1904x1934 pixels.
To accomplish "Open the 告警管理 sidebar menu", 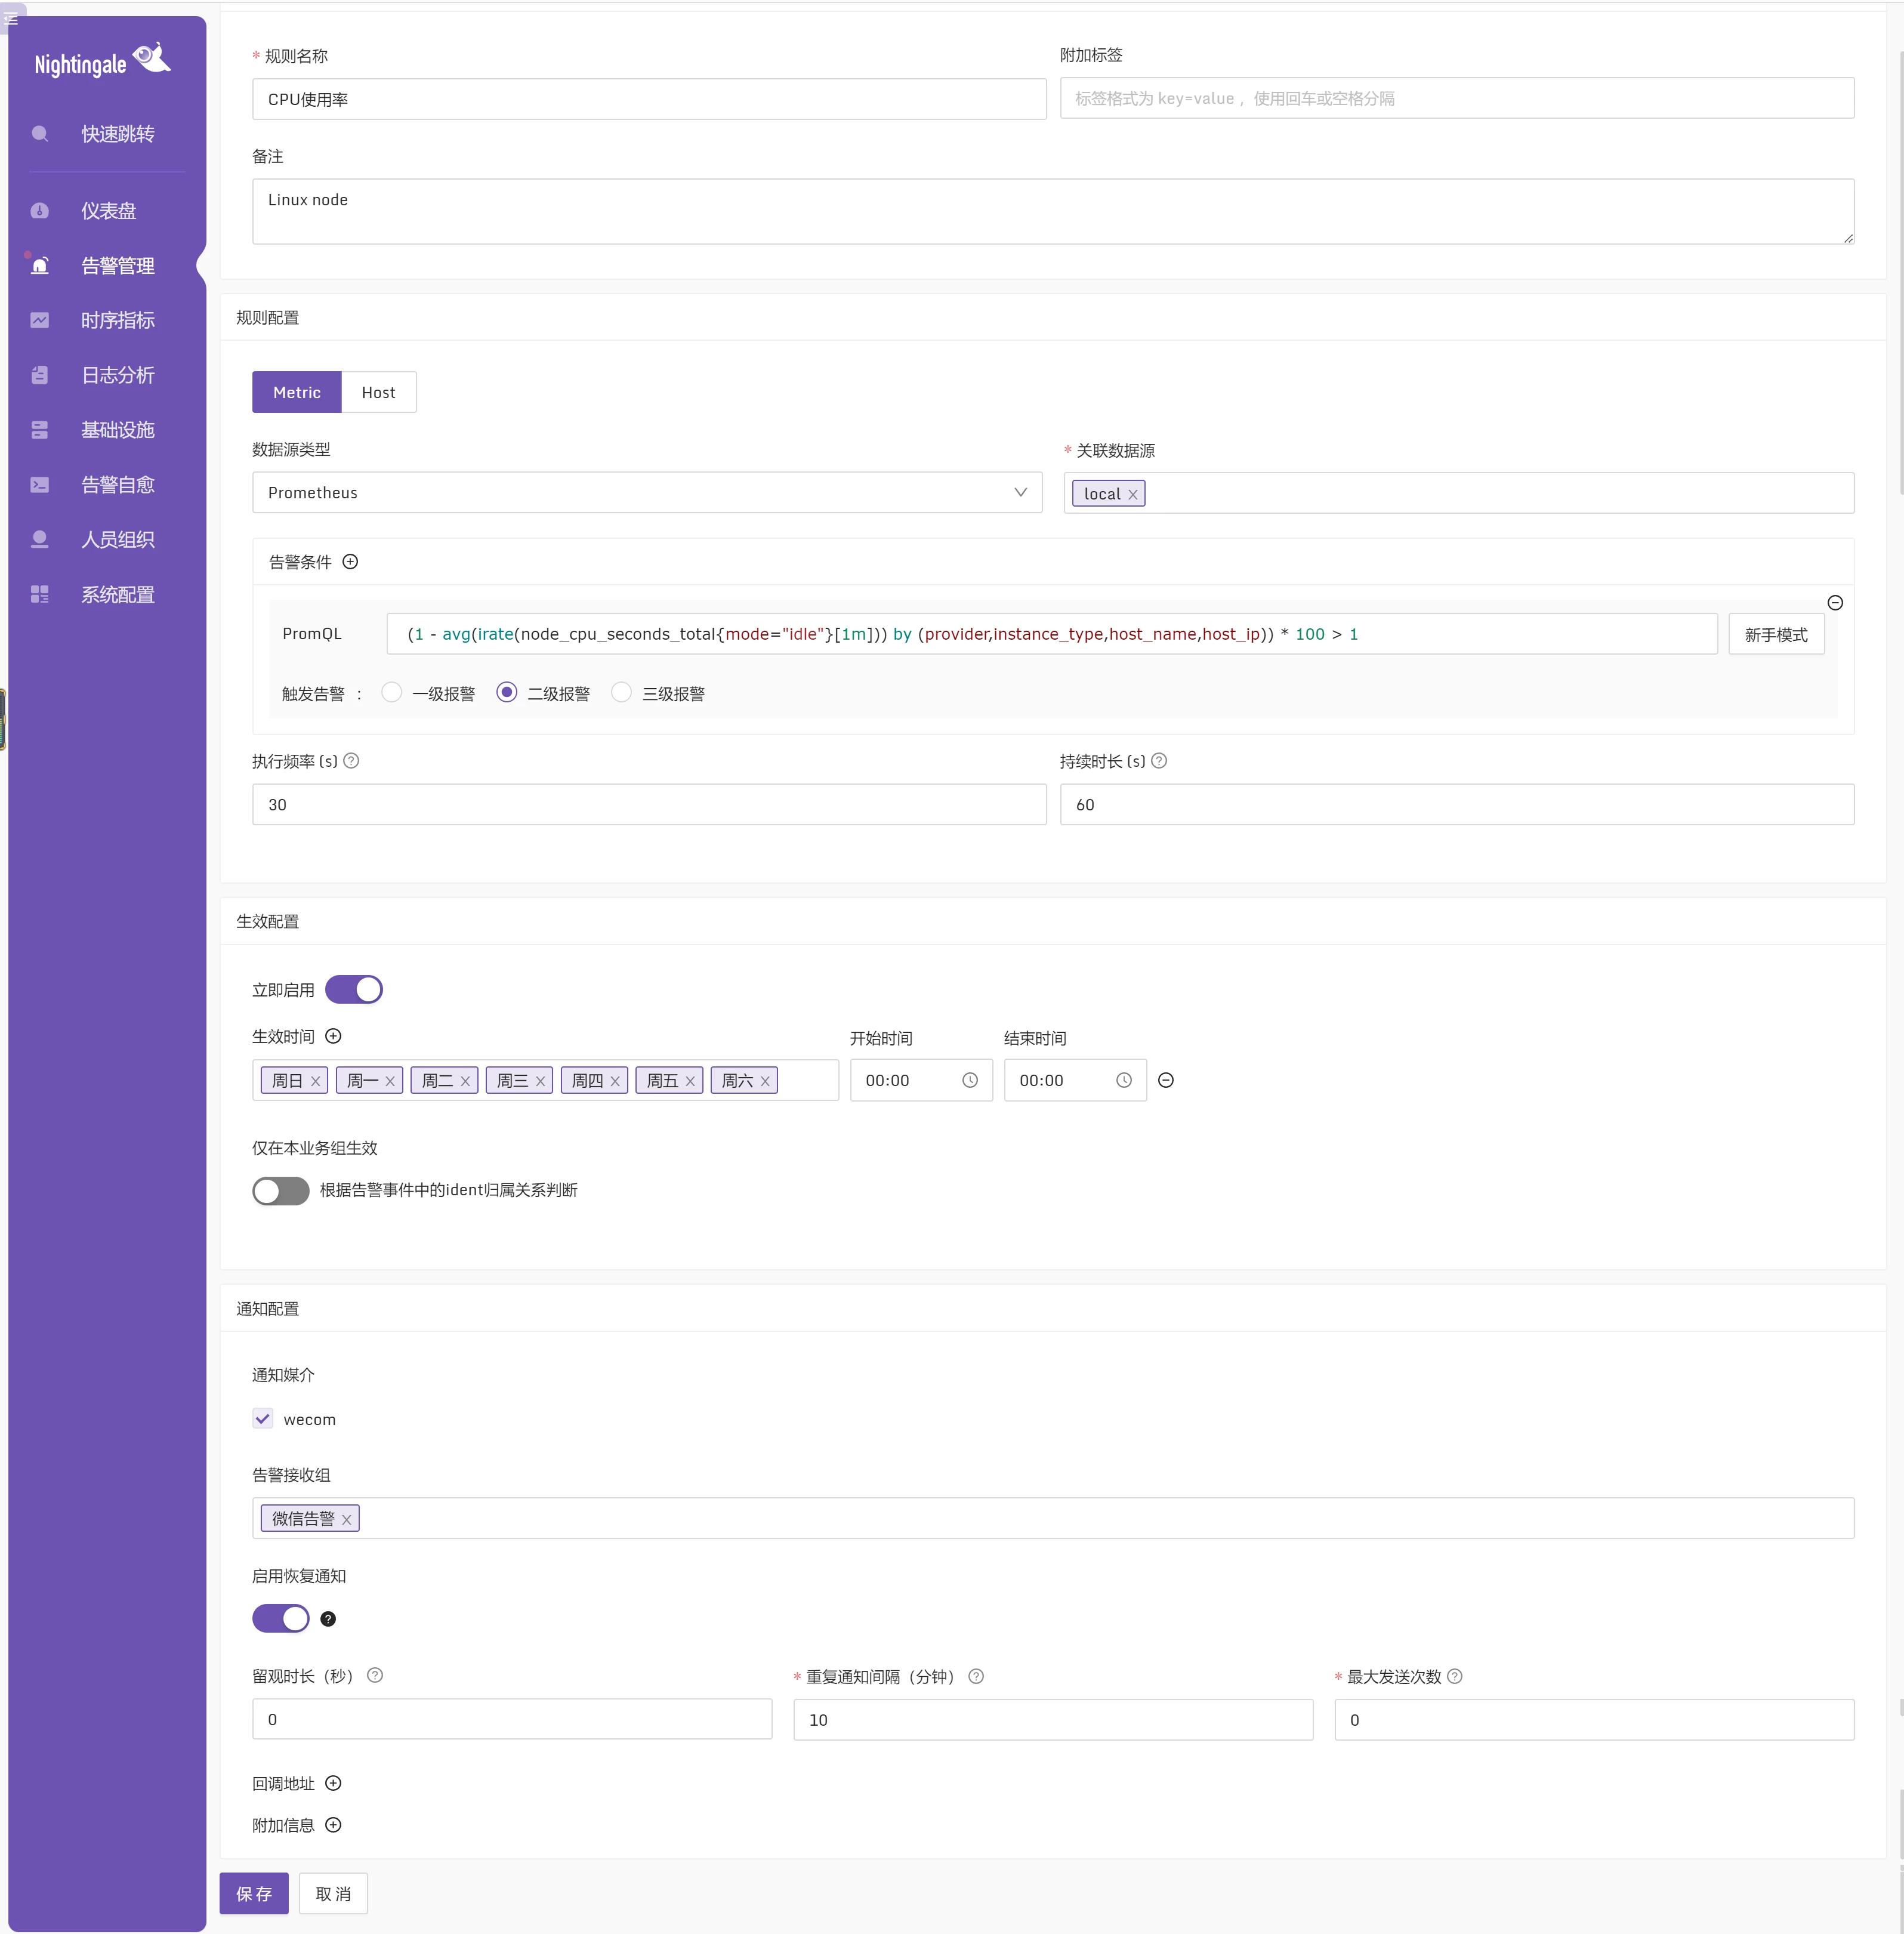I will pos(117,265).
